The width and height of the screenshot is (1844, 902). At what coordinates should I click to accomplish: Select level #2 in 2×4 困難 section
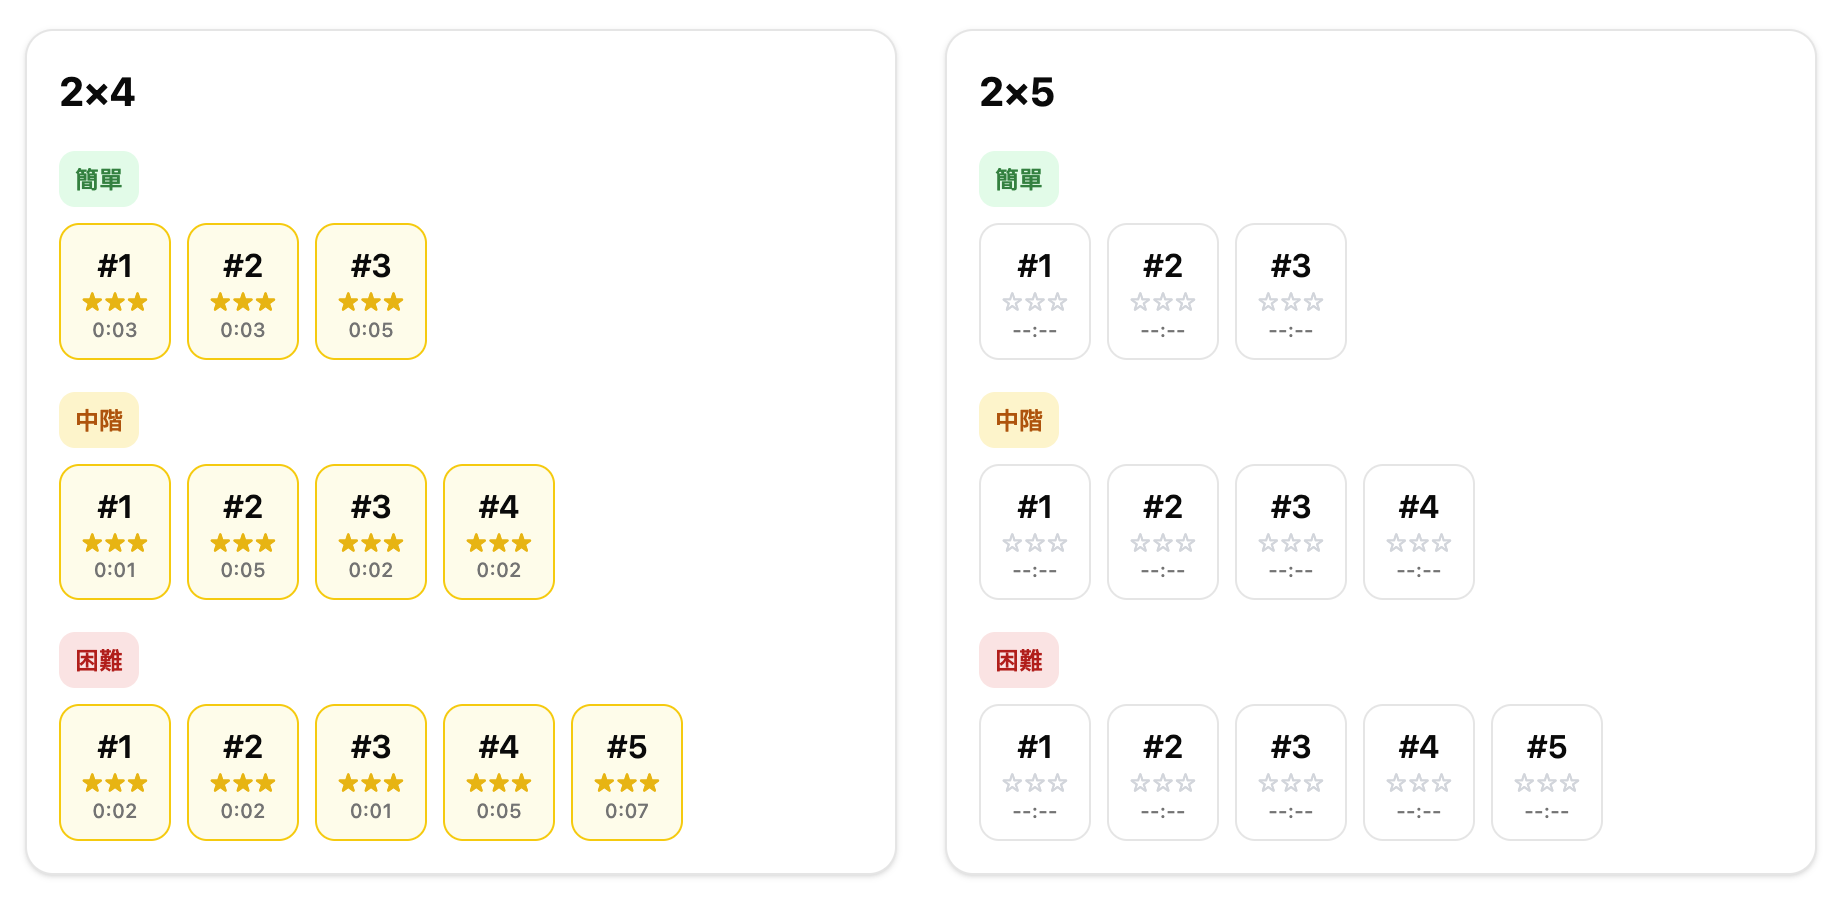tap(243, 772)
